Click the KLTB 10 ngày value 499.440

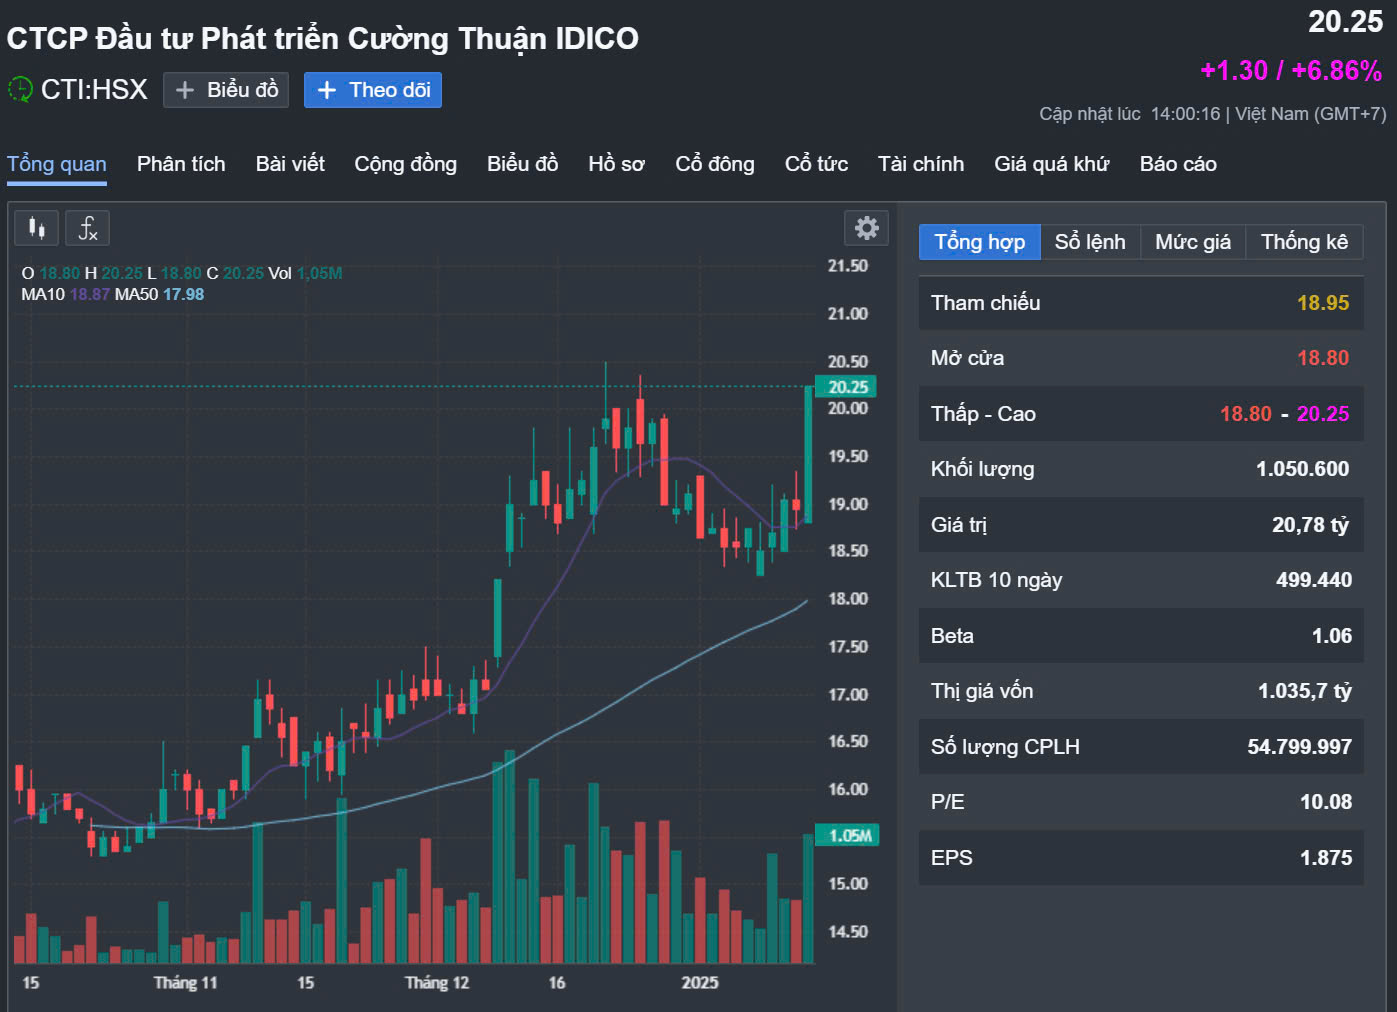1314,580
